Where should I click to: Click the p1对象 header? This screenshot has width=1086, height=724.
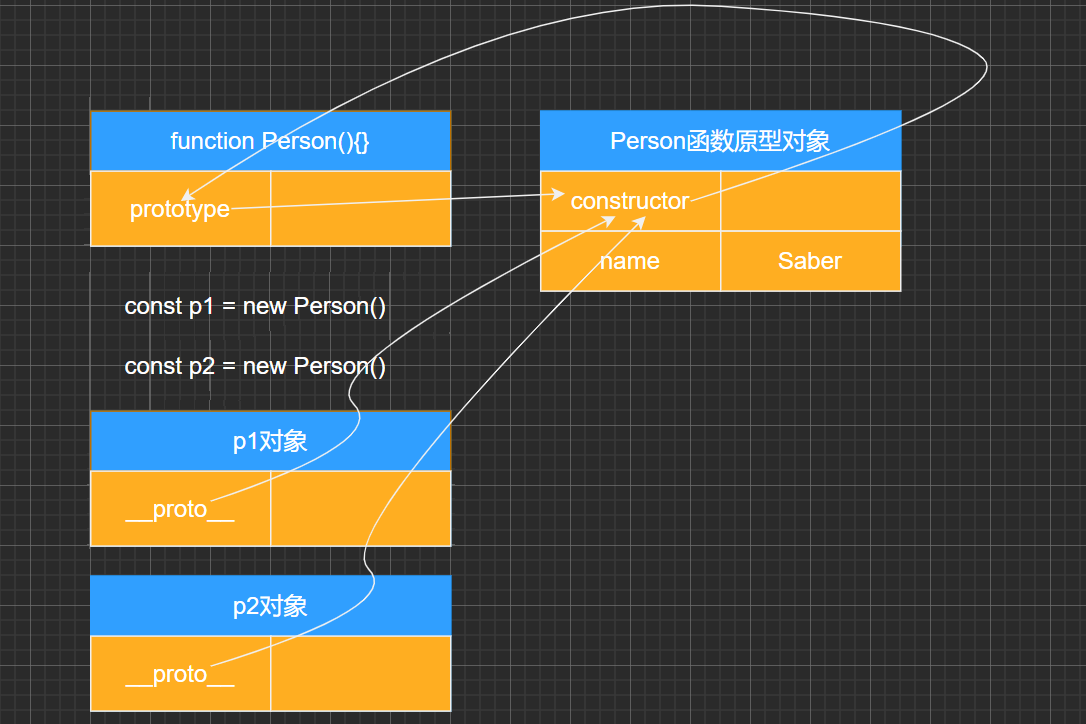pyautogui.click(x=270, y=440)
